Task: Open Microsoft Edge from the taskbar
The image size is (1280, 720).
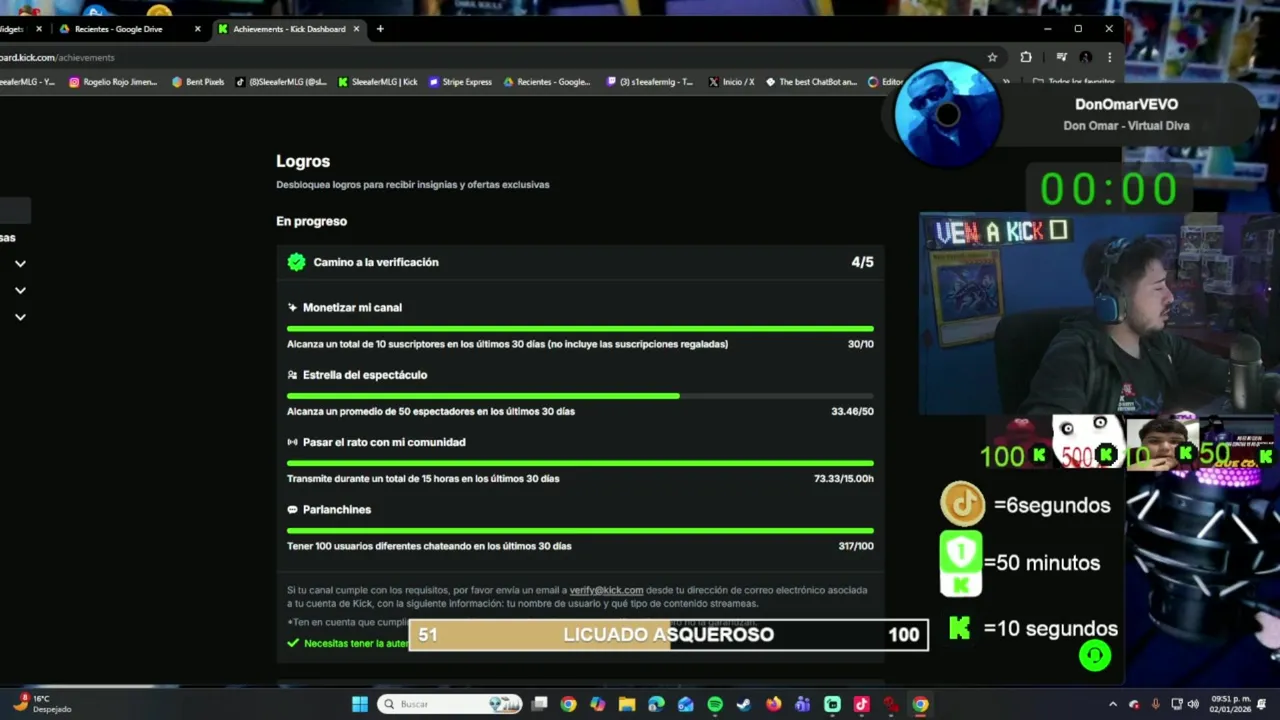Action: point(656,704)
